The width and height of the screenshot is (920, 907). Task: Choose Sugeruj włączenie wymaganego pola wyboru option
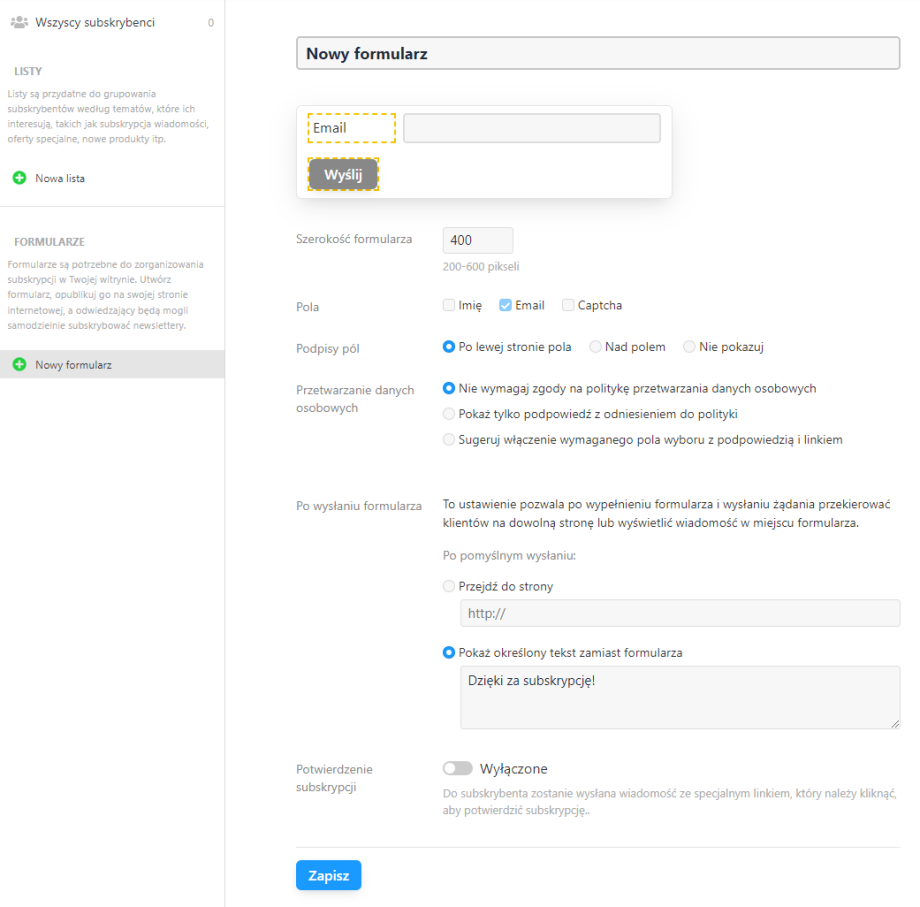pos(449,440)
